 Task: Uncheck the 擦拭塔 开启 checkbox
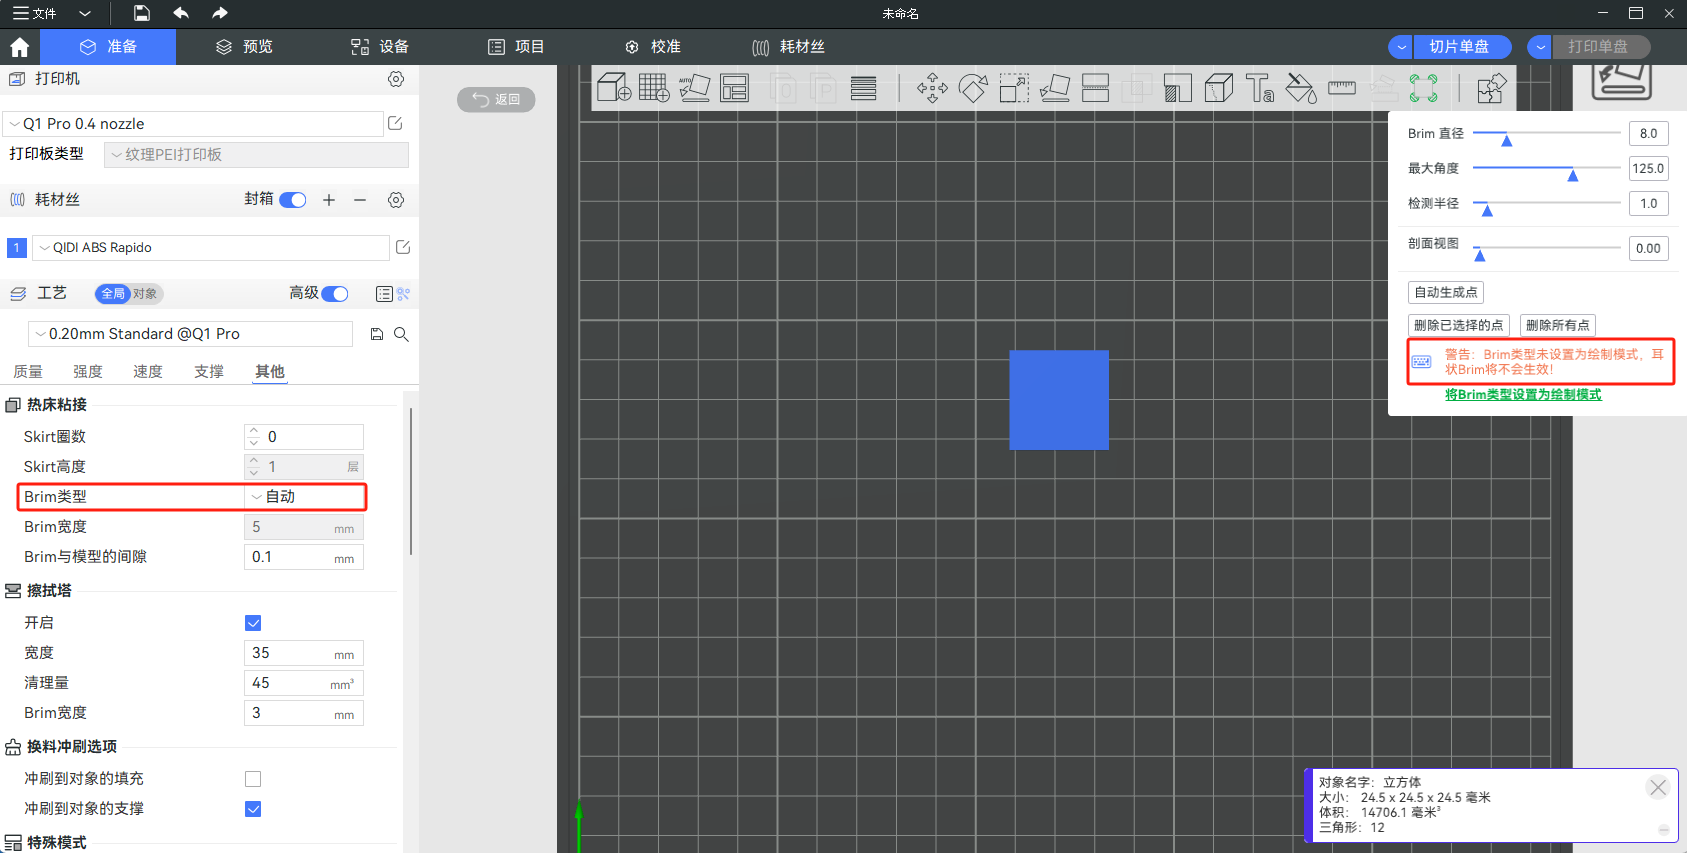click(x=253, y=623)
